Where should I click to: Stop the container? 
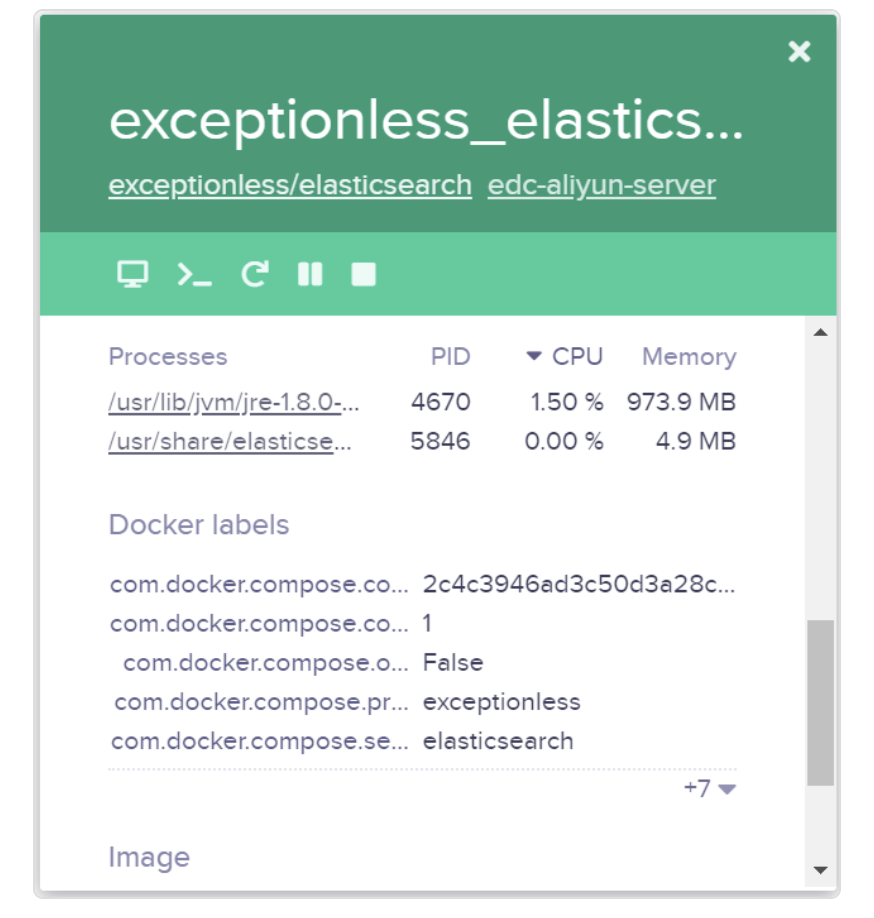click(364, 274)
